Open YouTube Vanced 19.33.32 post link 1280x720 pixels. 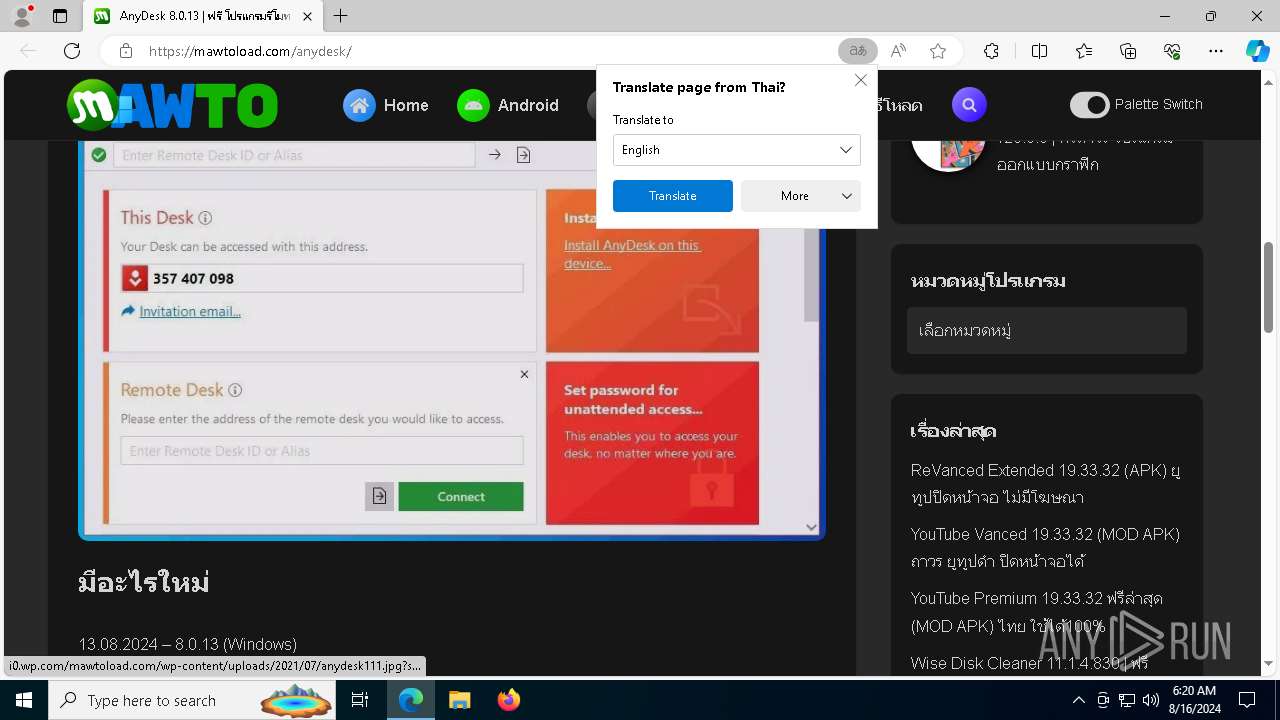point(1045,547)
